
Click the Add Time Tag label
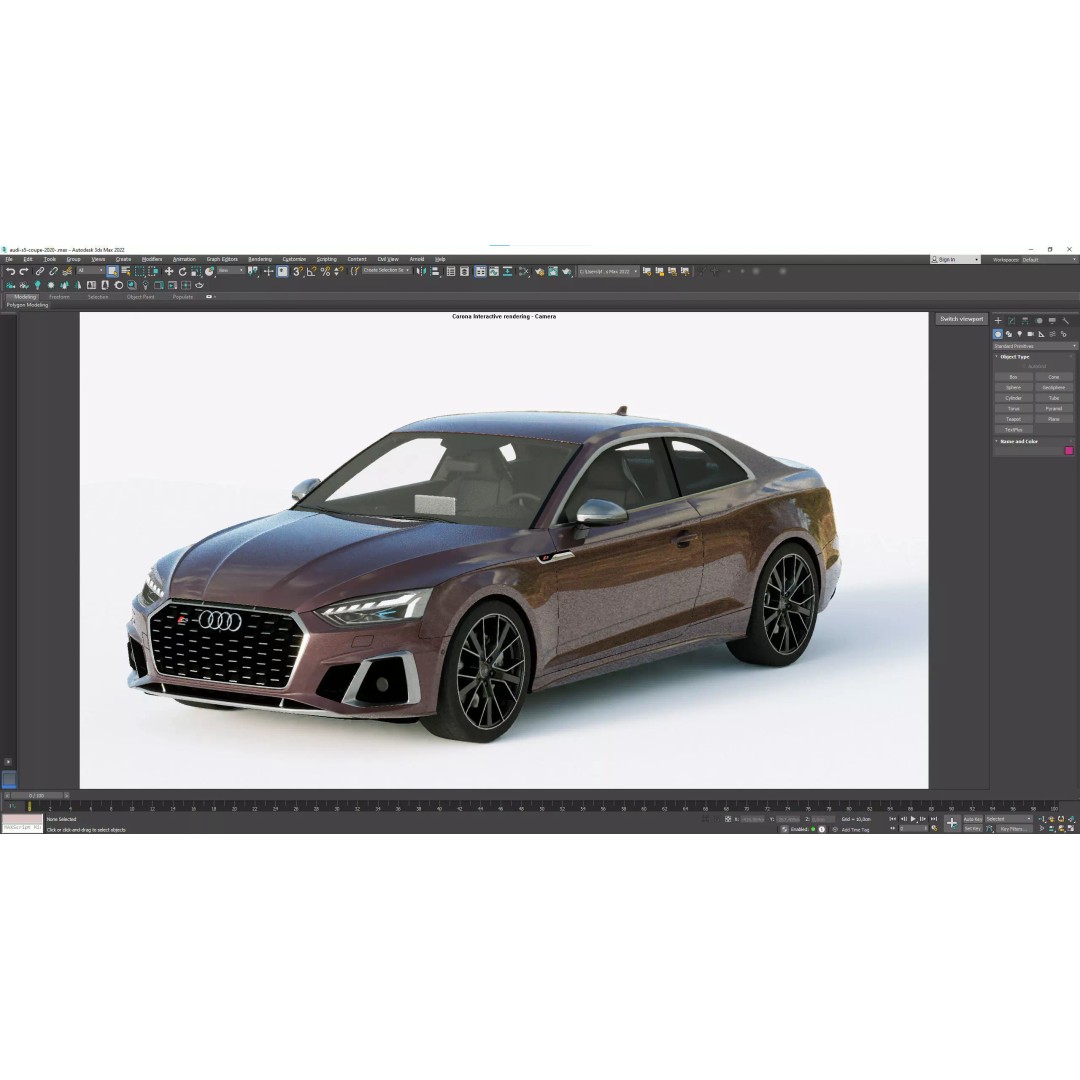[x=855, y=830]
